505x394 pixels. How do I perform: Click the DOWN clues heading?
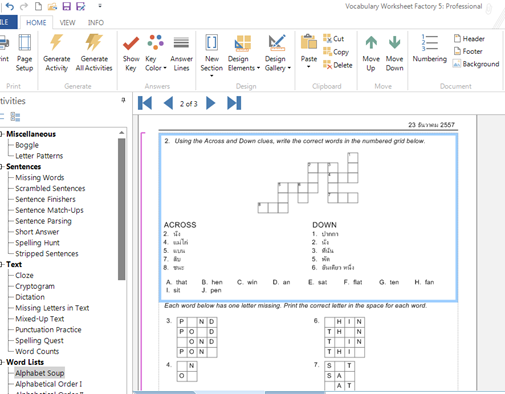coord(324,225)
